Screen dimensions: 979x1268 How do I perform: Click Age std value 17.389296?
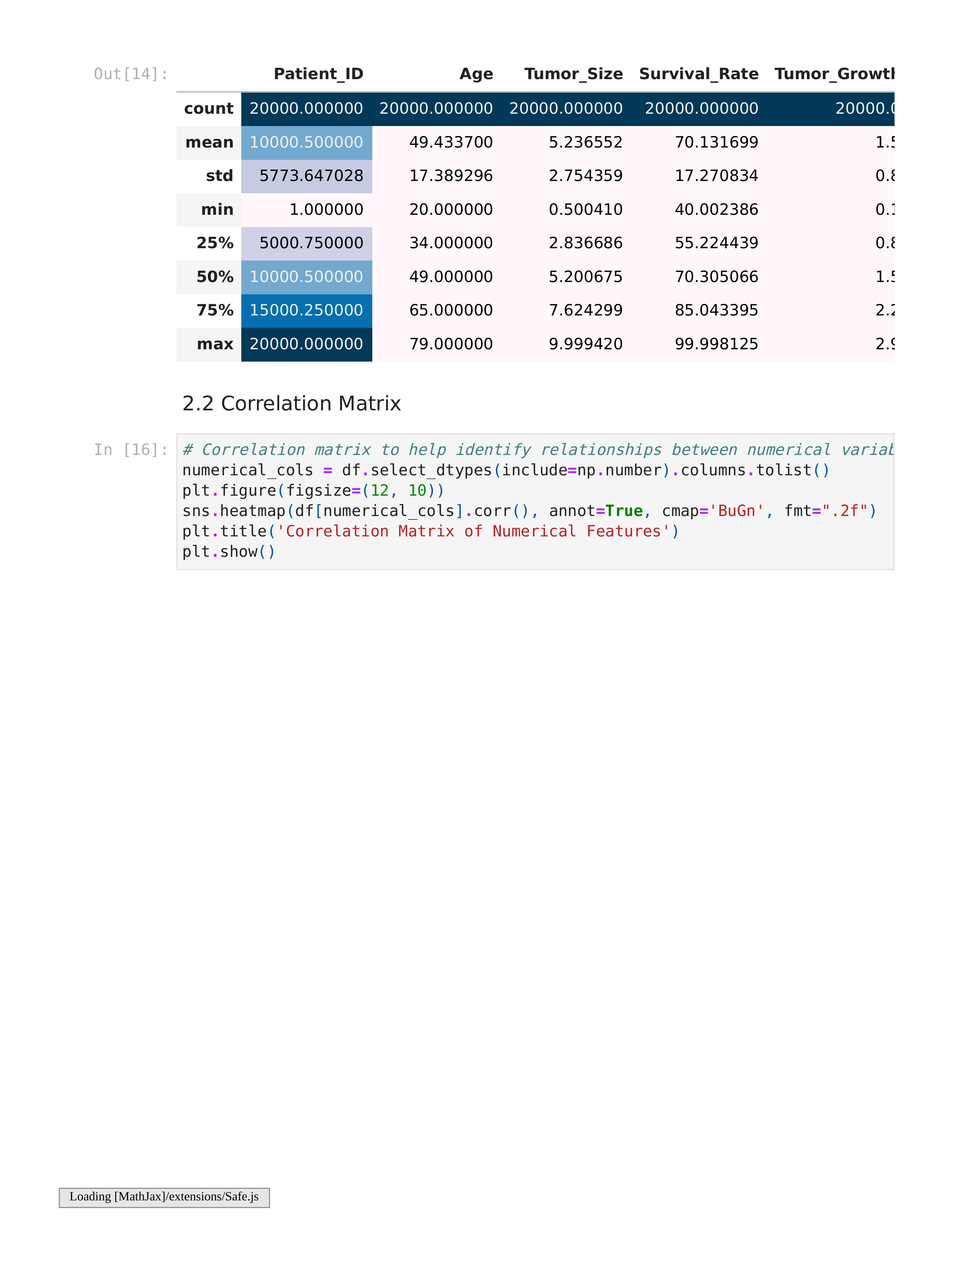point(451,175)
